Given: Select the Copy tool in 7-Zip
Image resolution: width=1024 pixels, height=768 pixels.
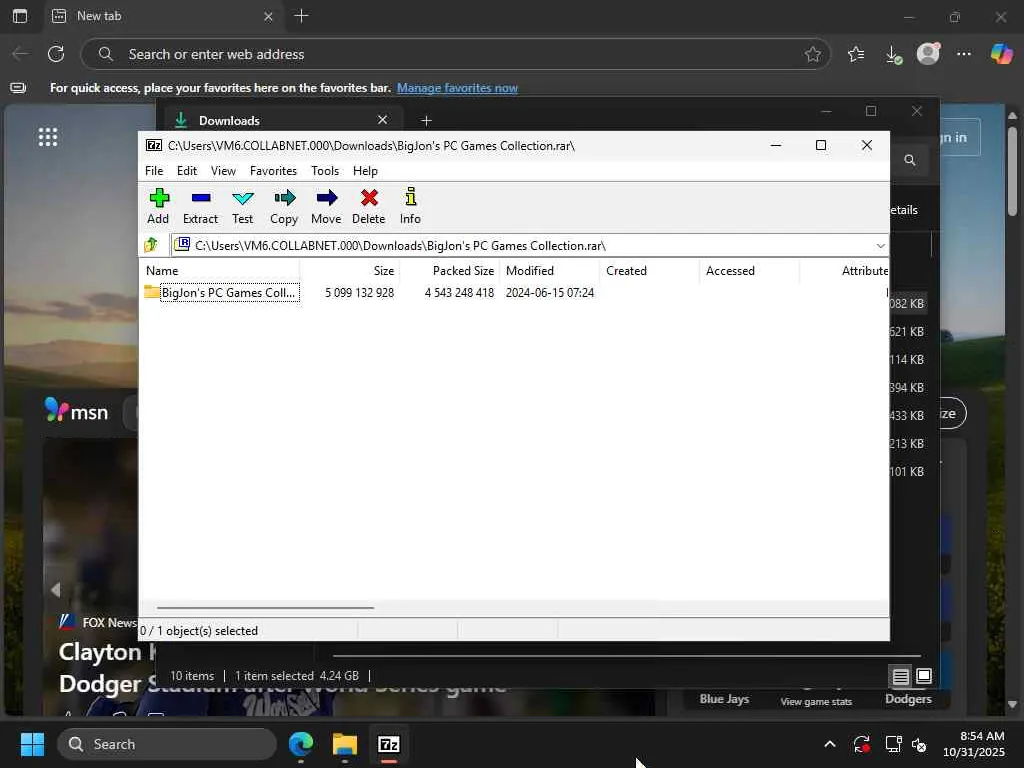Looking at the screenshot, I should (x=284, y=206).
